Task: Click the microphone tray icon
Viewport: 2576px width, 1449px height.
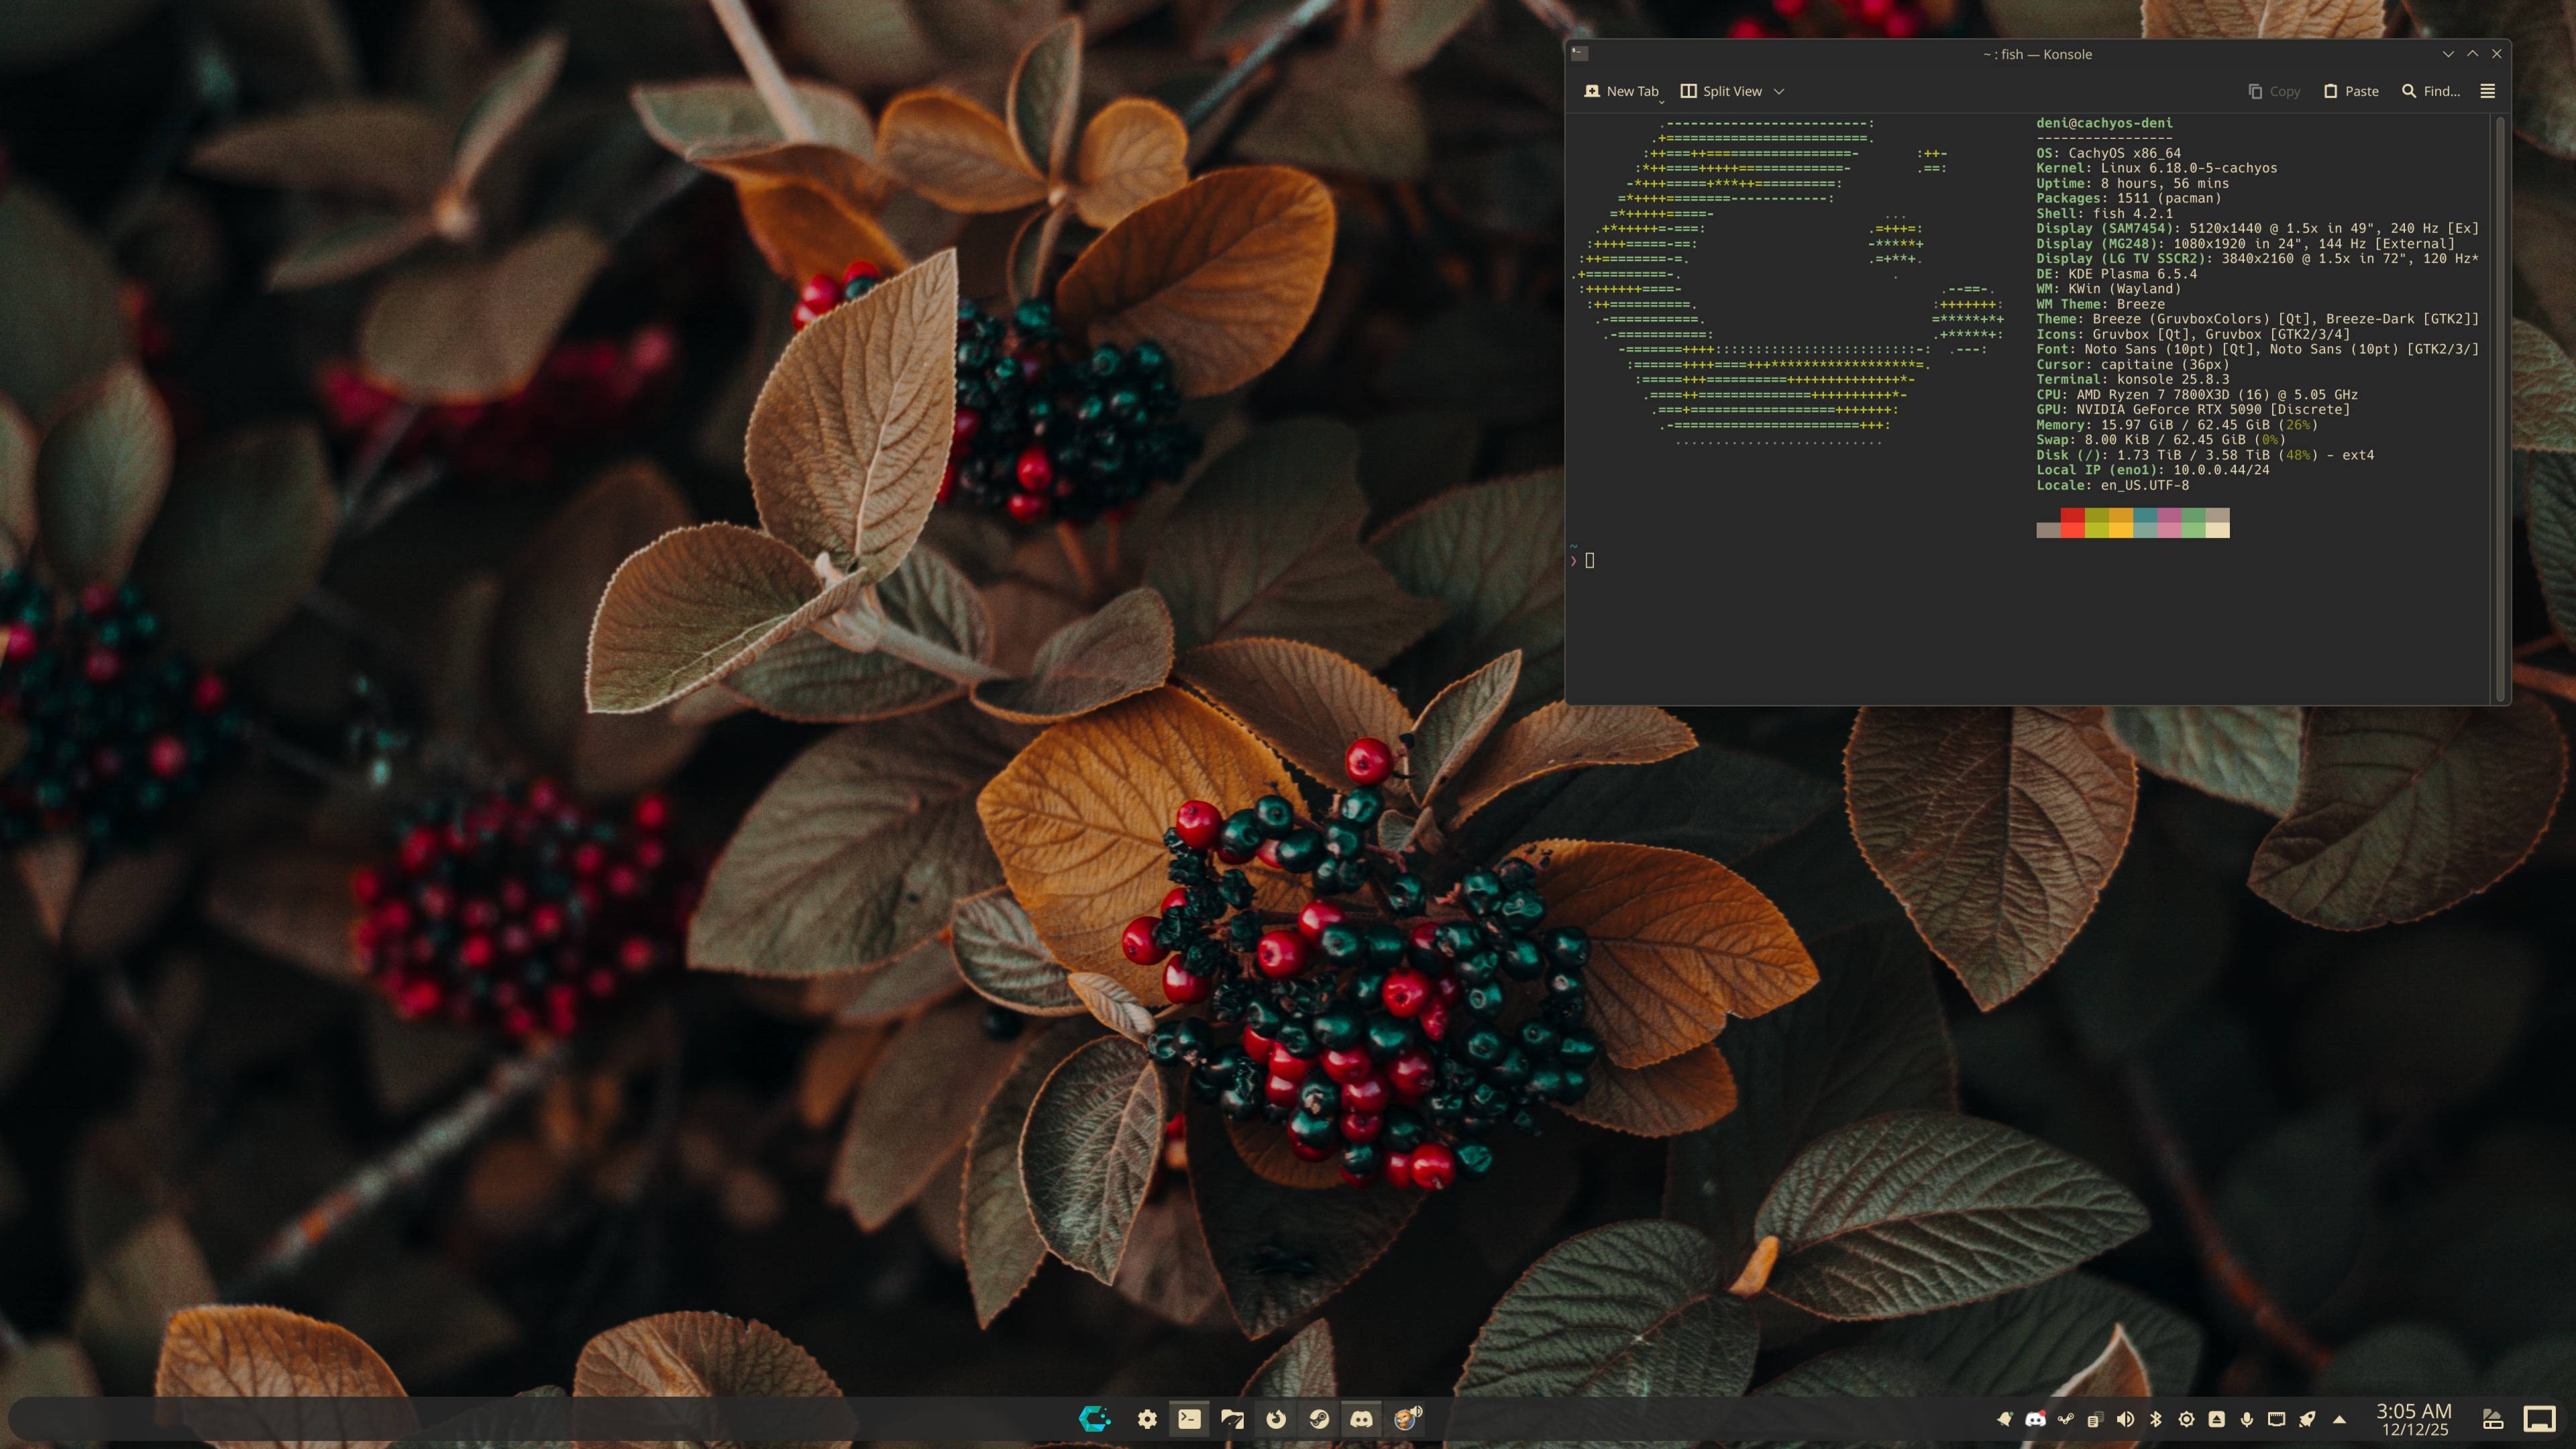Action: click(2247, 1419)
